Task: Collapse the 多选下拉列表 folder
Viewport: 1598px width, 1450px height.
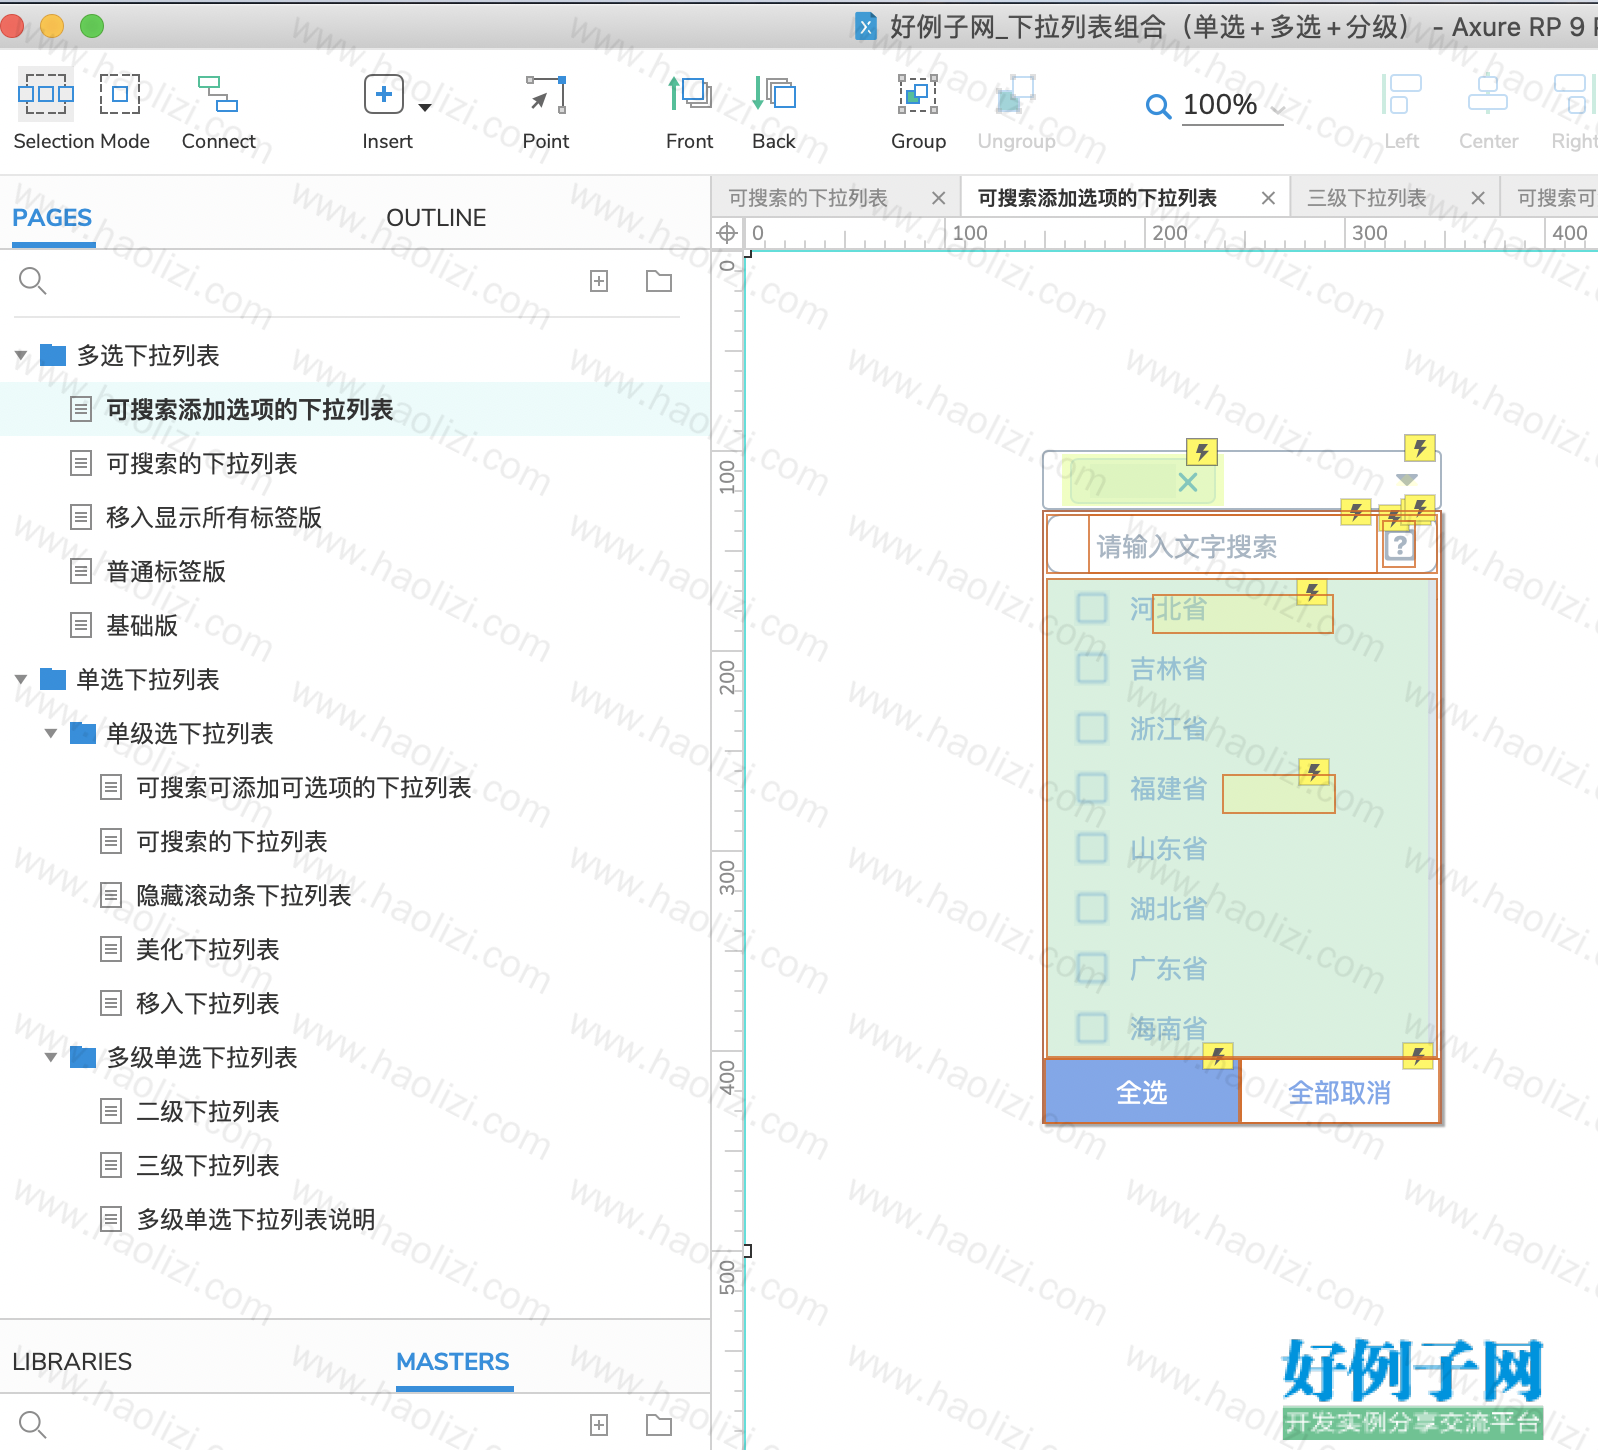Action: click(x=21, y=356)
